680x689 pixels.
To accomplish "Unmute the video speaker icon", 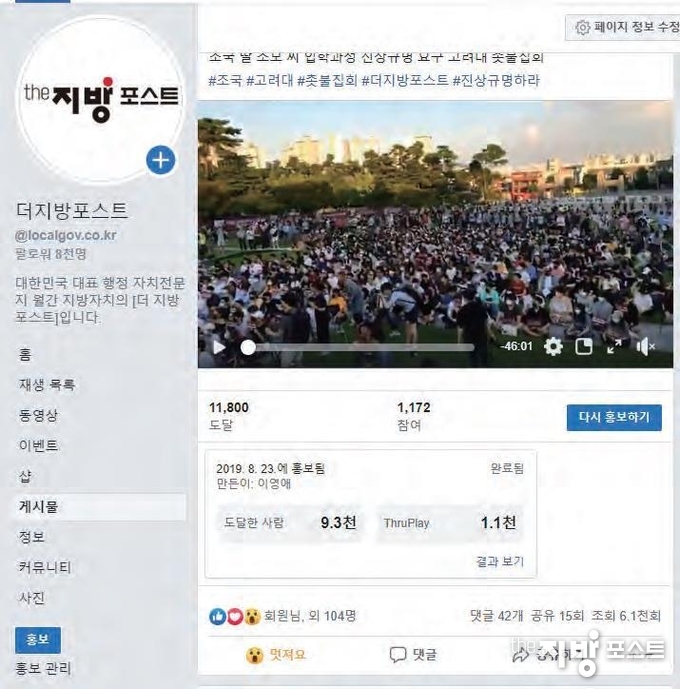I will pos(645,347).
